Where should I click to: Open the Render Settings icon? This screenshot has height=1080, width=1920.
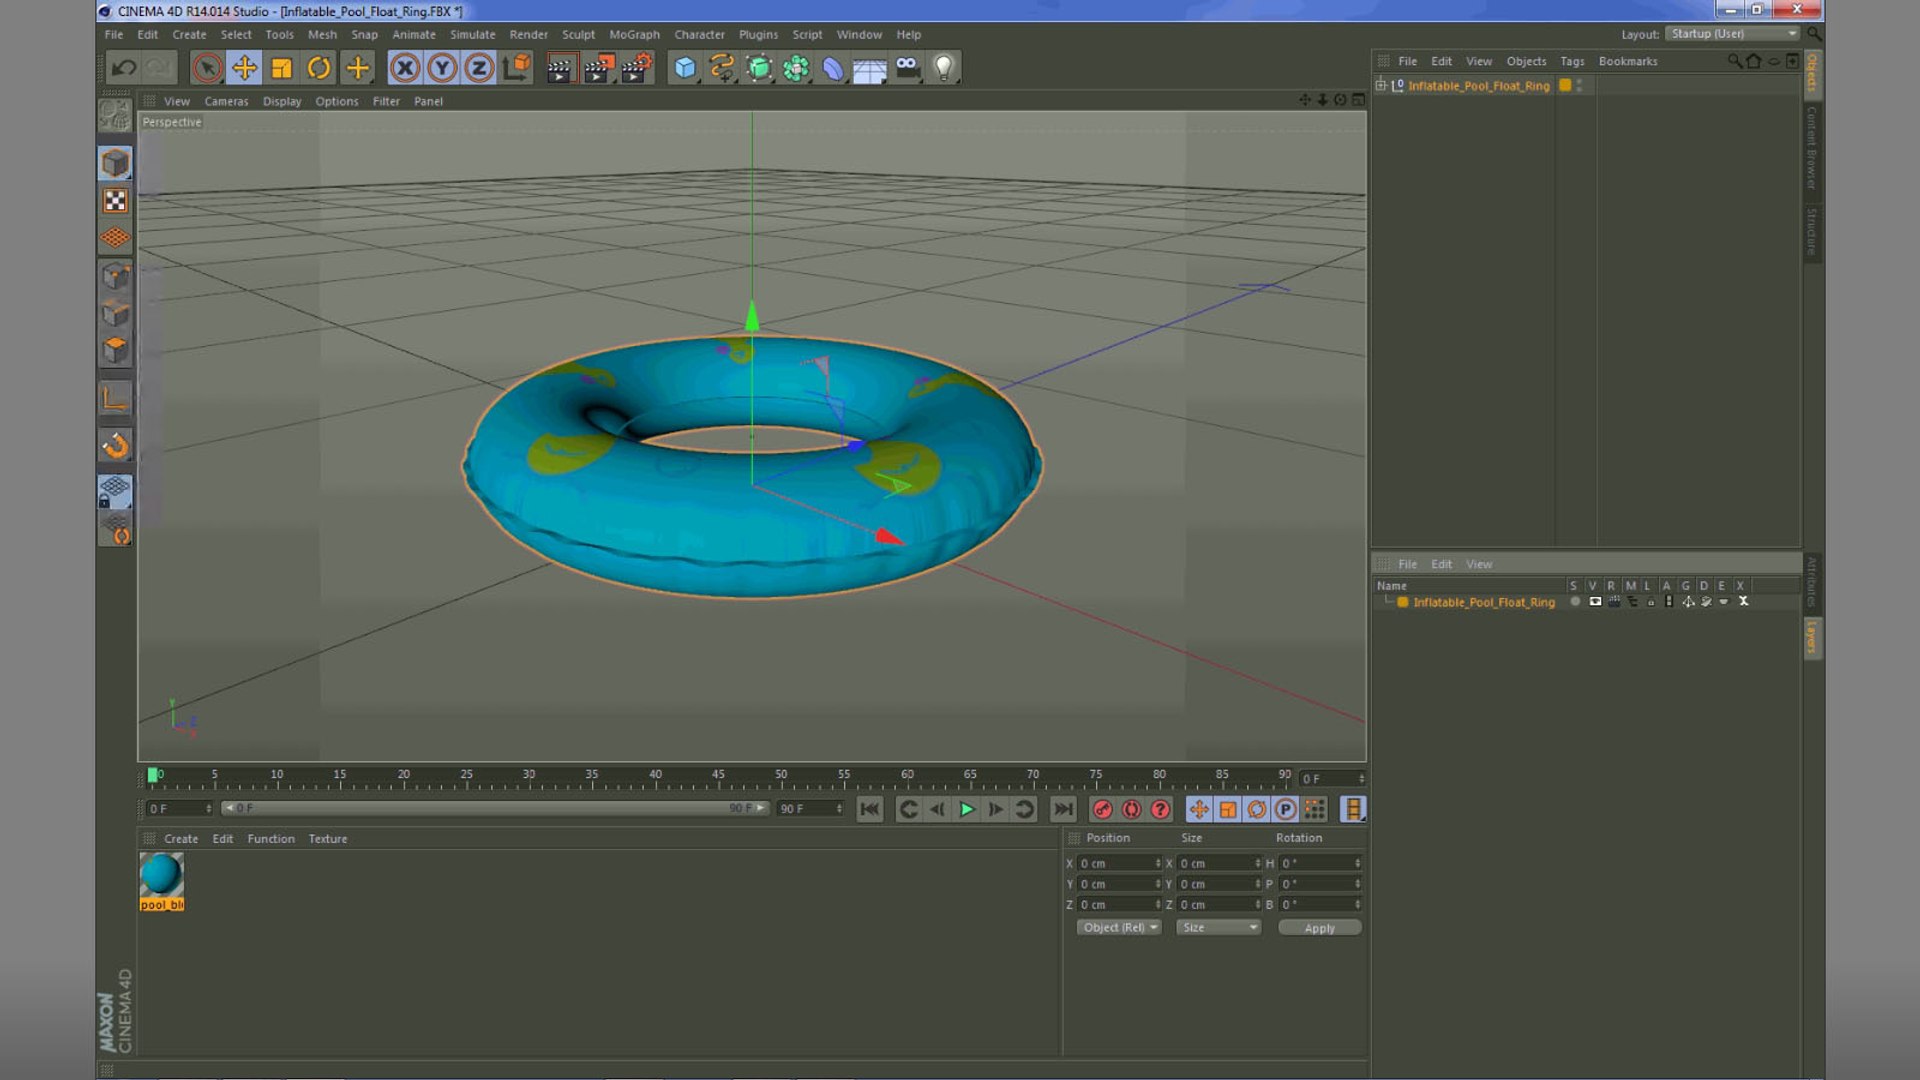click(x=637, y=68)
